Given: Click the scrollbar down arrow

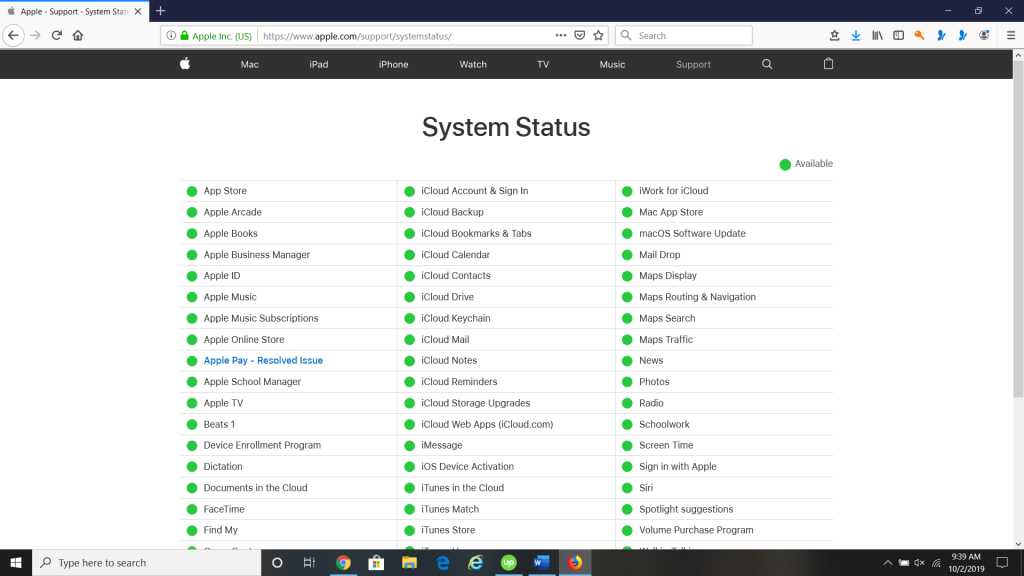Looking at the screenshot, I should coord(1018,543).
